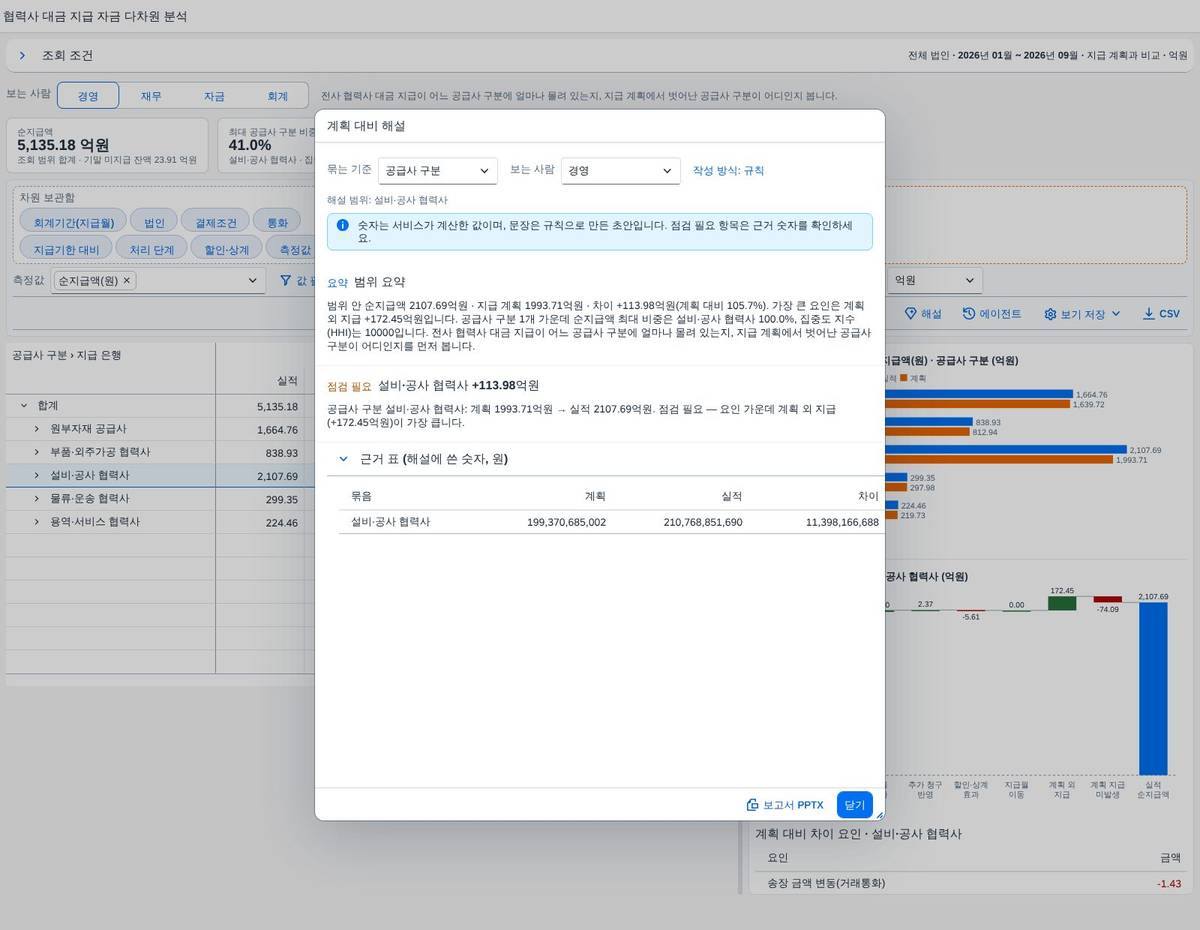Click the 법인 dimension chip
The width and height of the screenshot is (1200, 930).
[x=154, y=222]
